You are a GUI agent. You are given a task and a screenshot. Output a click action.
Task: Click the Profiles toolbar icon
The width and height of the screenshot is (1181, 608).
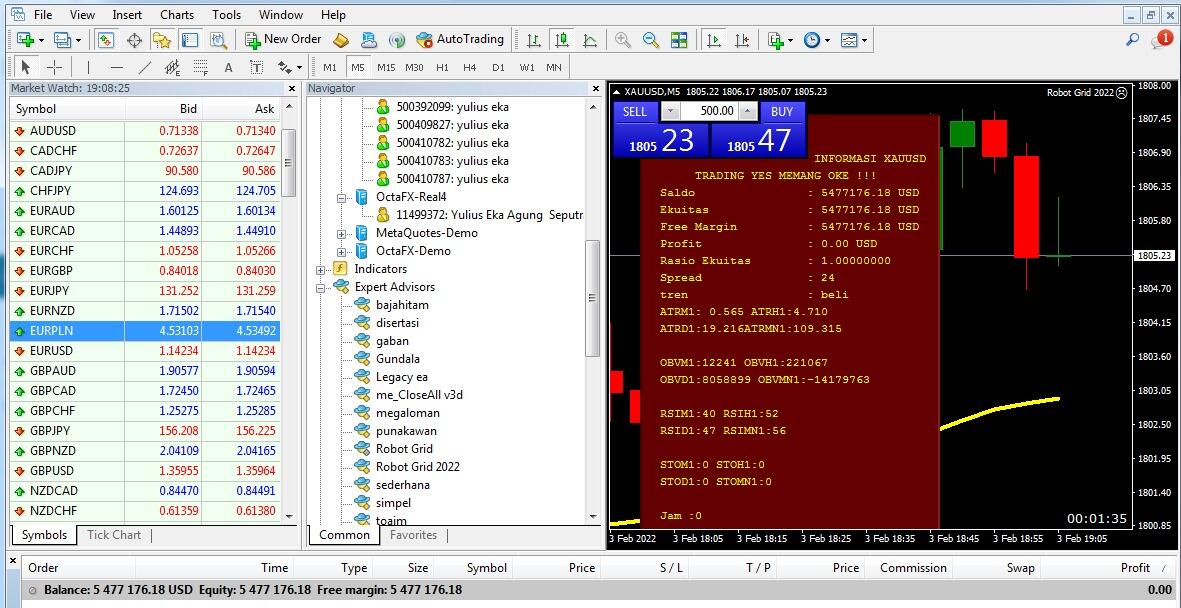pos(62,39)
